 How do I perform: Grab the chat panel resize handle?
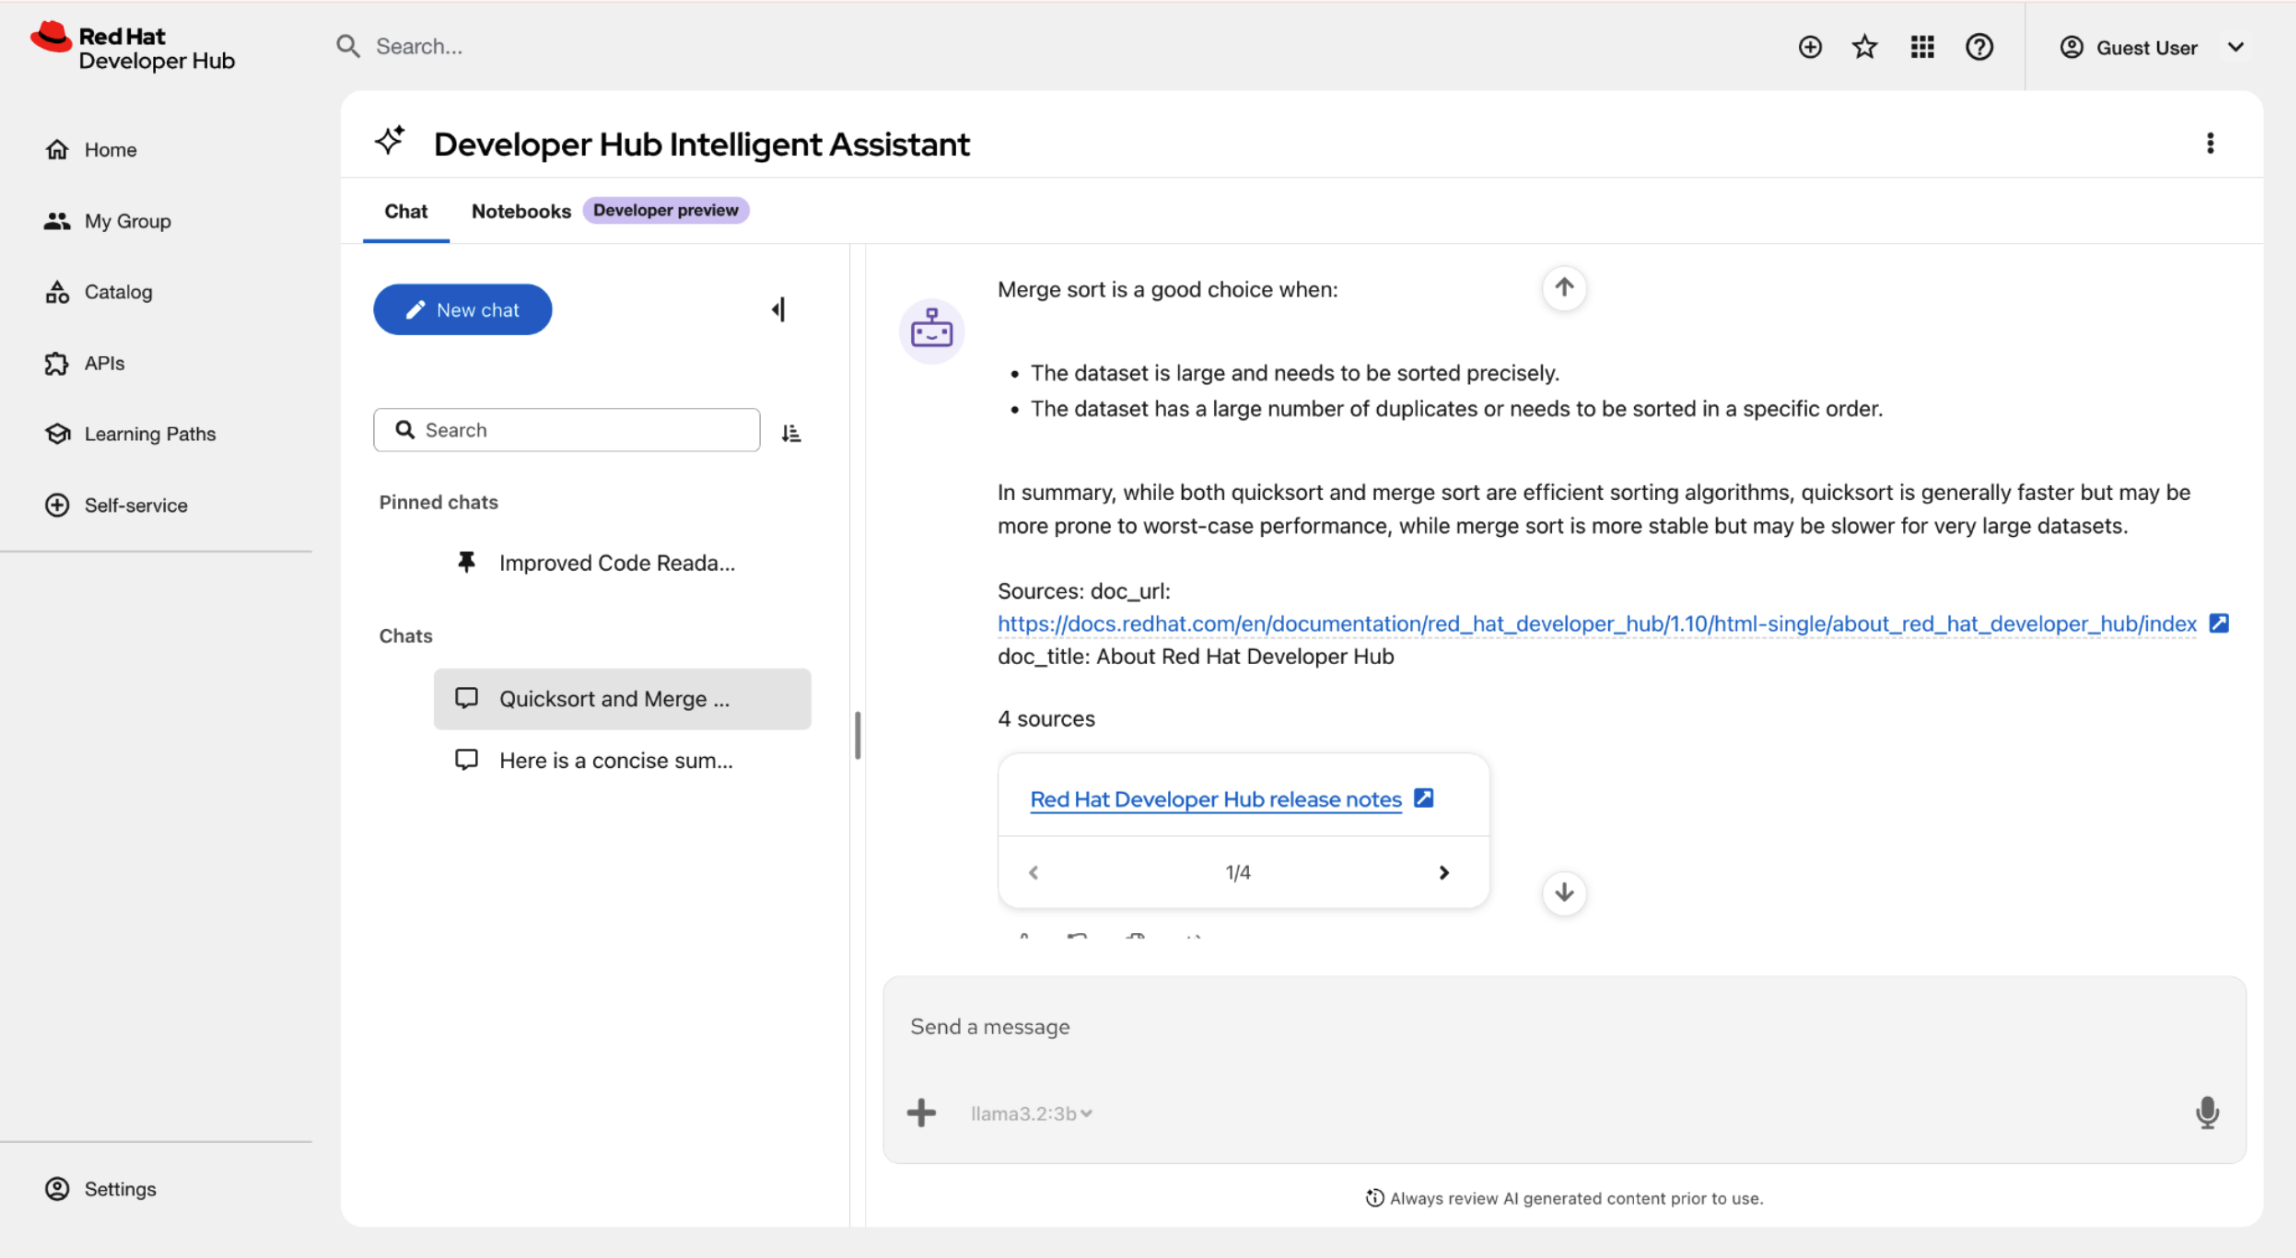tap(857, 735)
